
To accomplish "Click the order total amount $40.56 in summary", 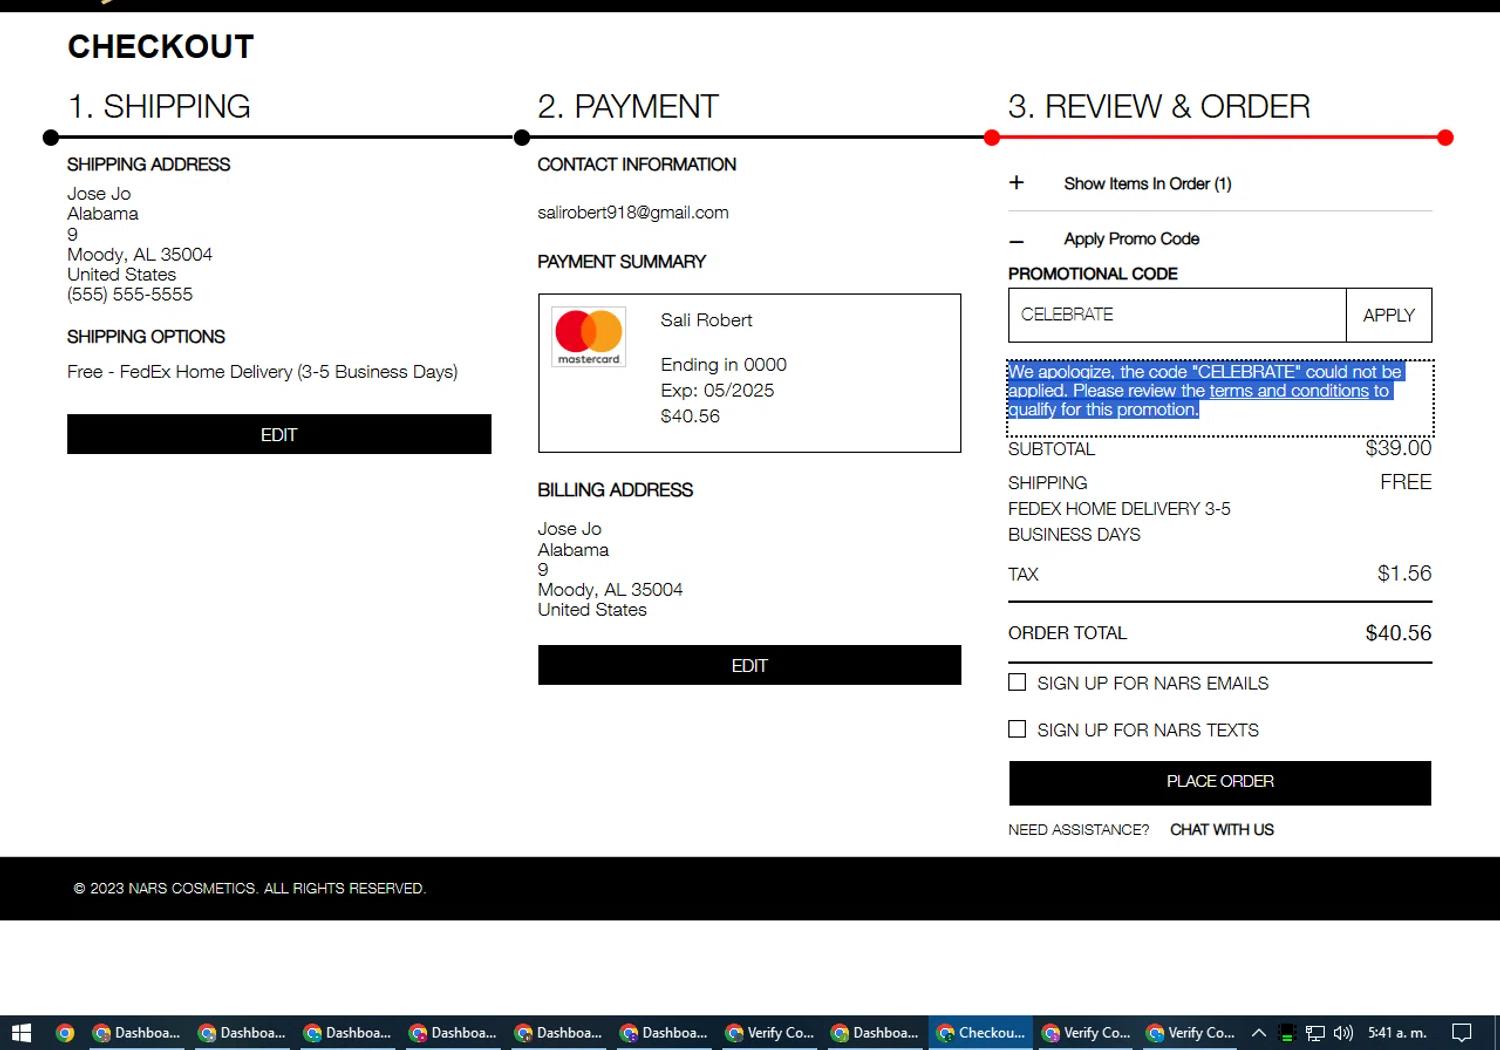I will (x=1398, y=633).
